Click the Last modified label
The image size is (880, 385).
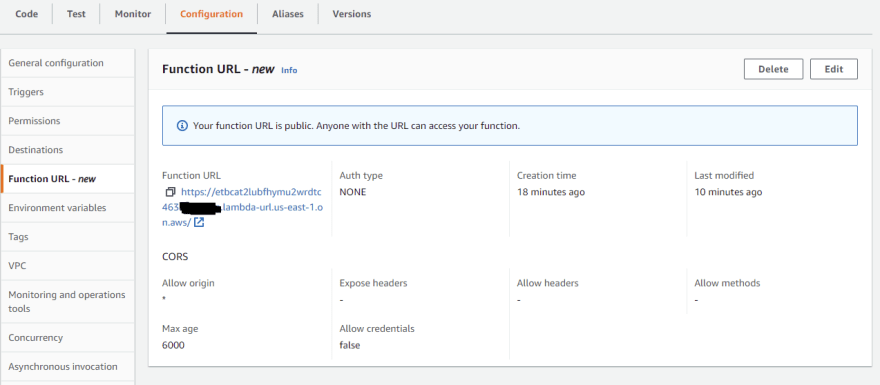pyautogui.click(x=724, y=176)
